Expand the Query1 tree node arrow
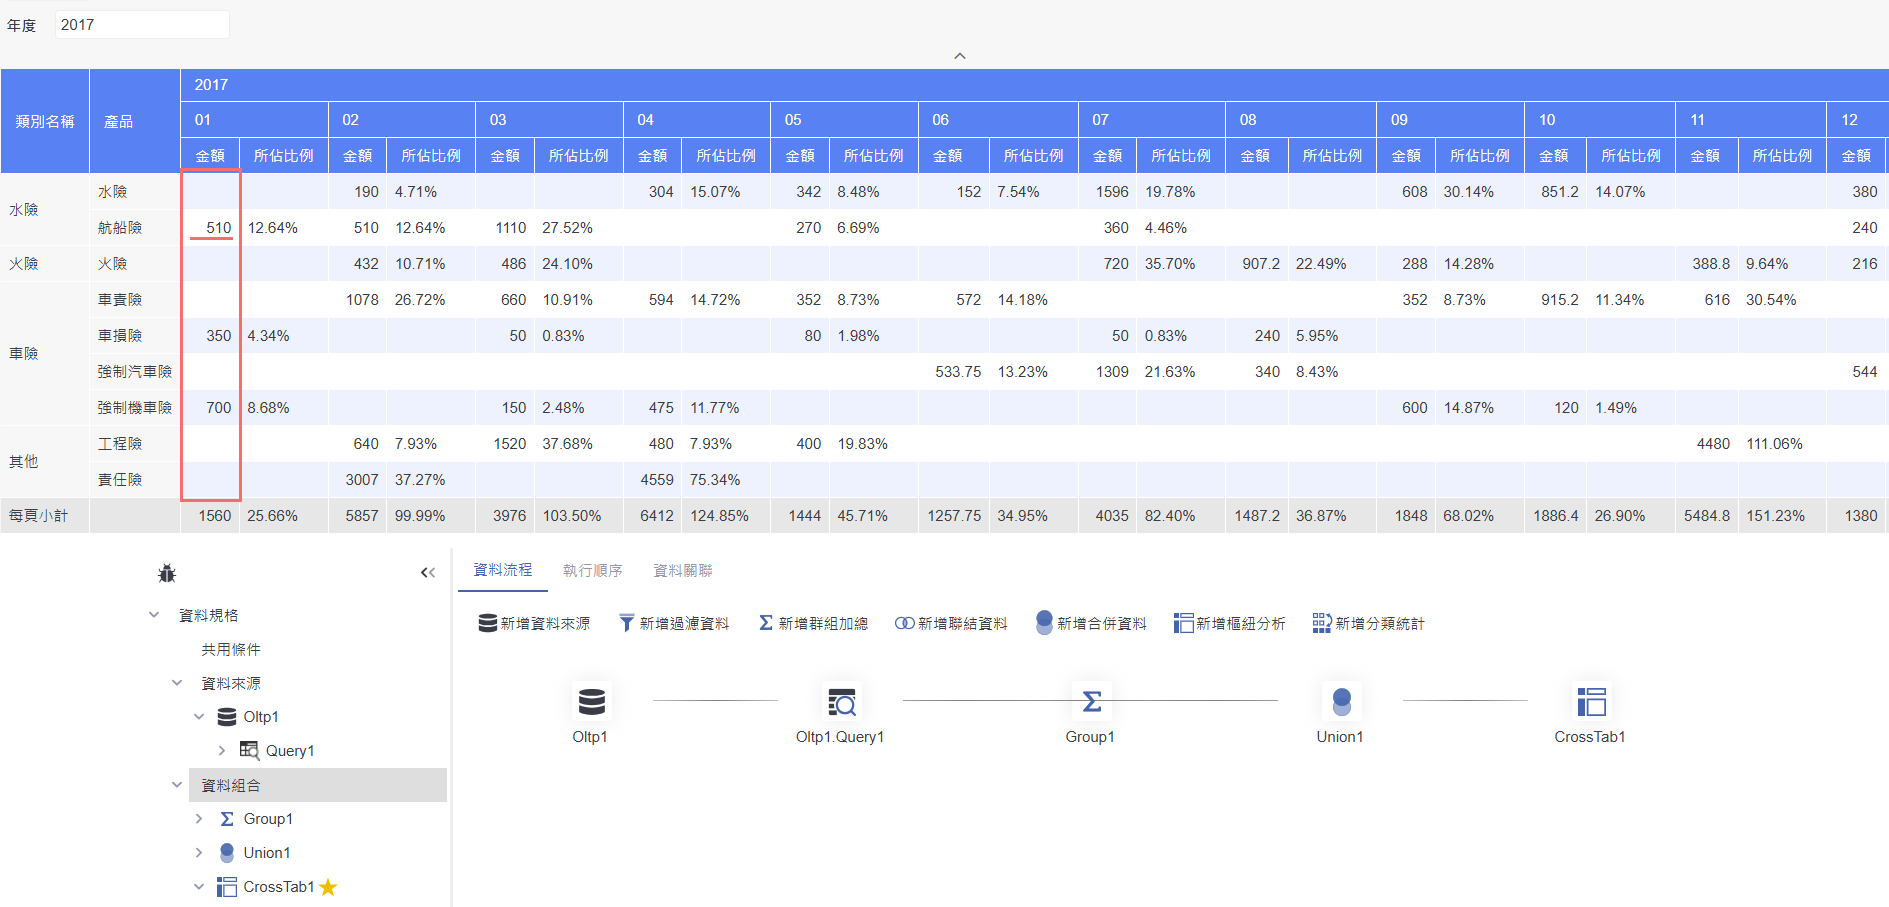This screenshot has height=907, width=1889. tap(222, 750)
